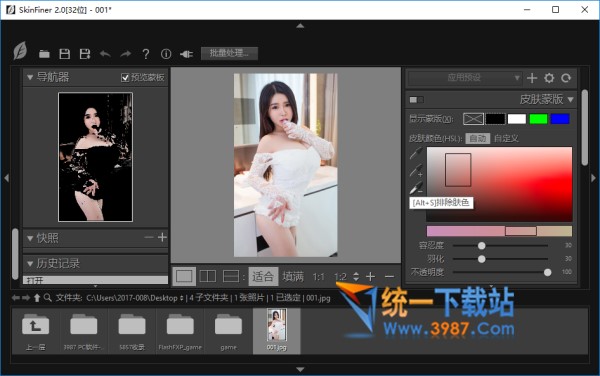Click the preset settings gear icon
This screenshot has height=376, width=600.
(x=549, y=78)
